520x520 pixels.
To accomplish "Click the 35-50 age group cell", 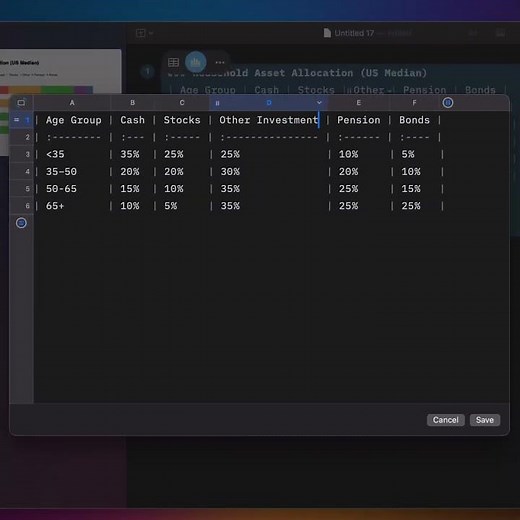I will click(61, 171).
